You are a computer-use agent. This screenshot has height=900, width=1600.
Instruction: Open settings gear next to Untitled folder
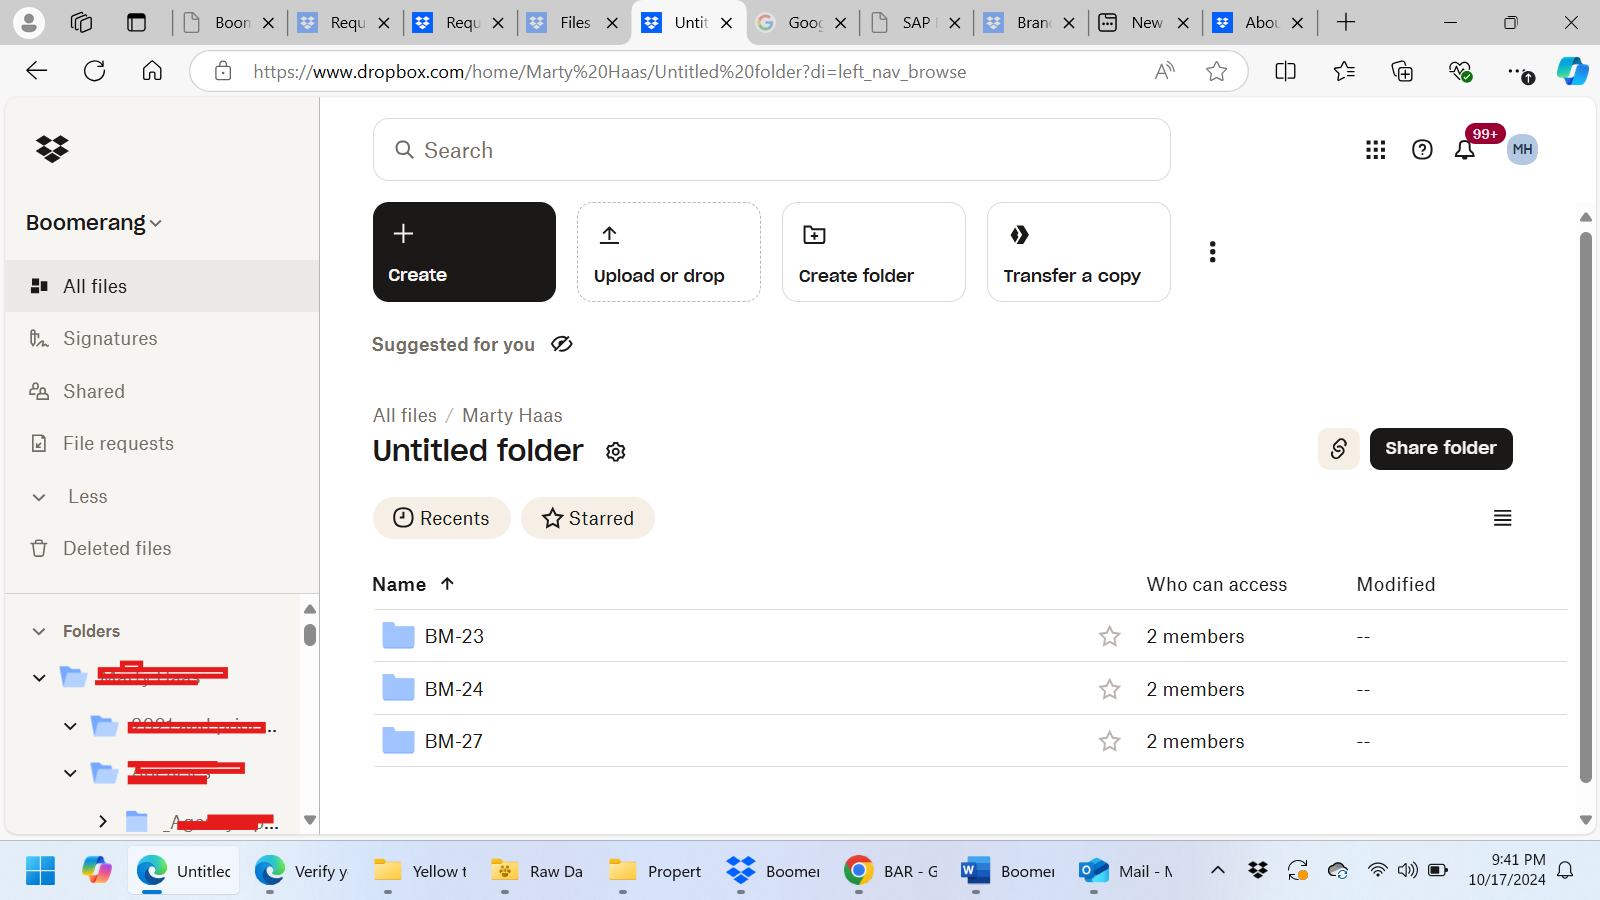[615, 452]
